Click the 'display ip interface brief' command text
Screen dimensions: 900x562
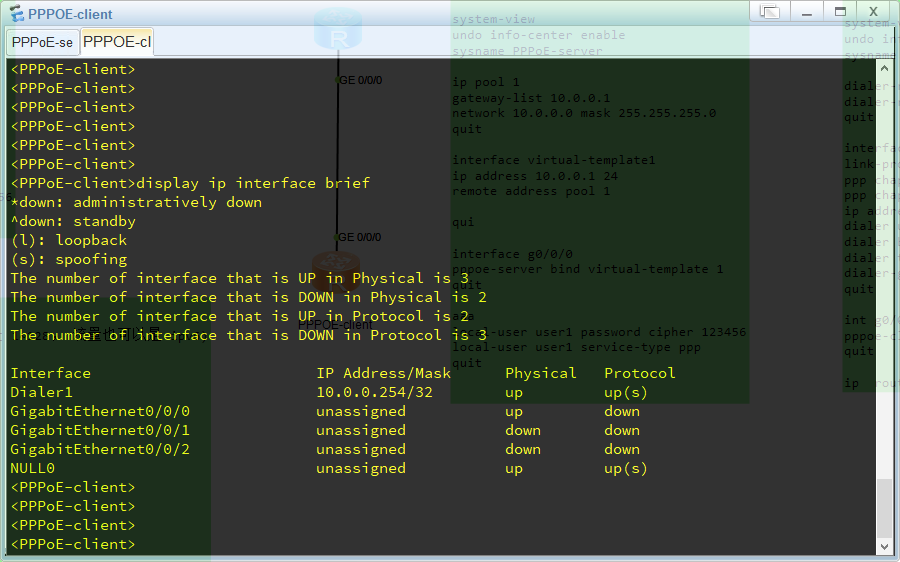253,183
